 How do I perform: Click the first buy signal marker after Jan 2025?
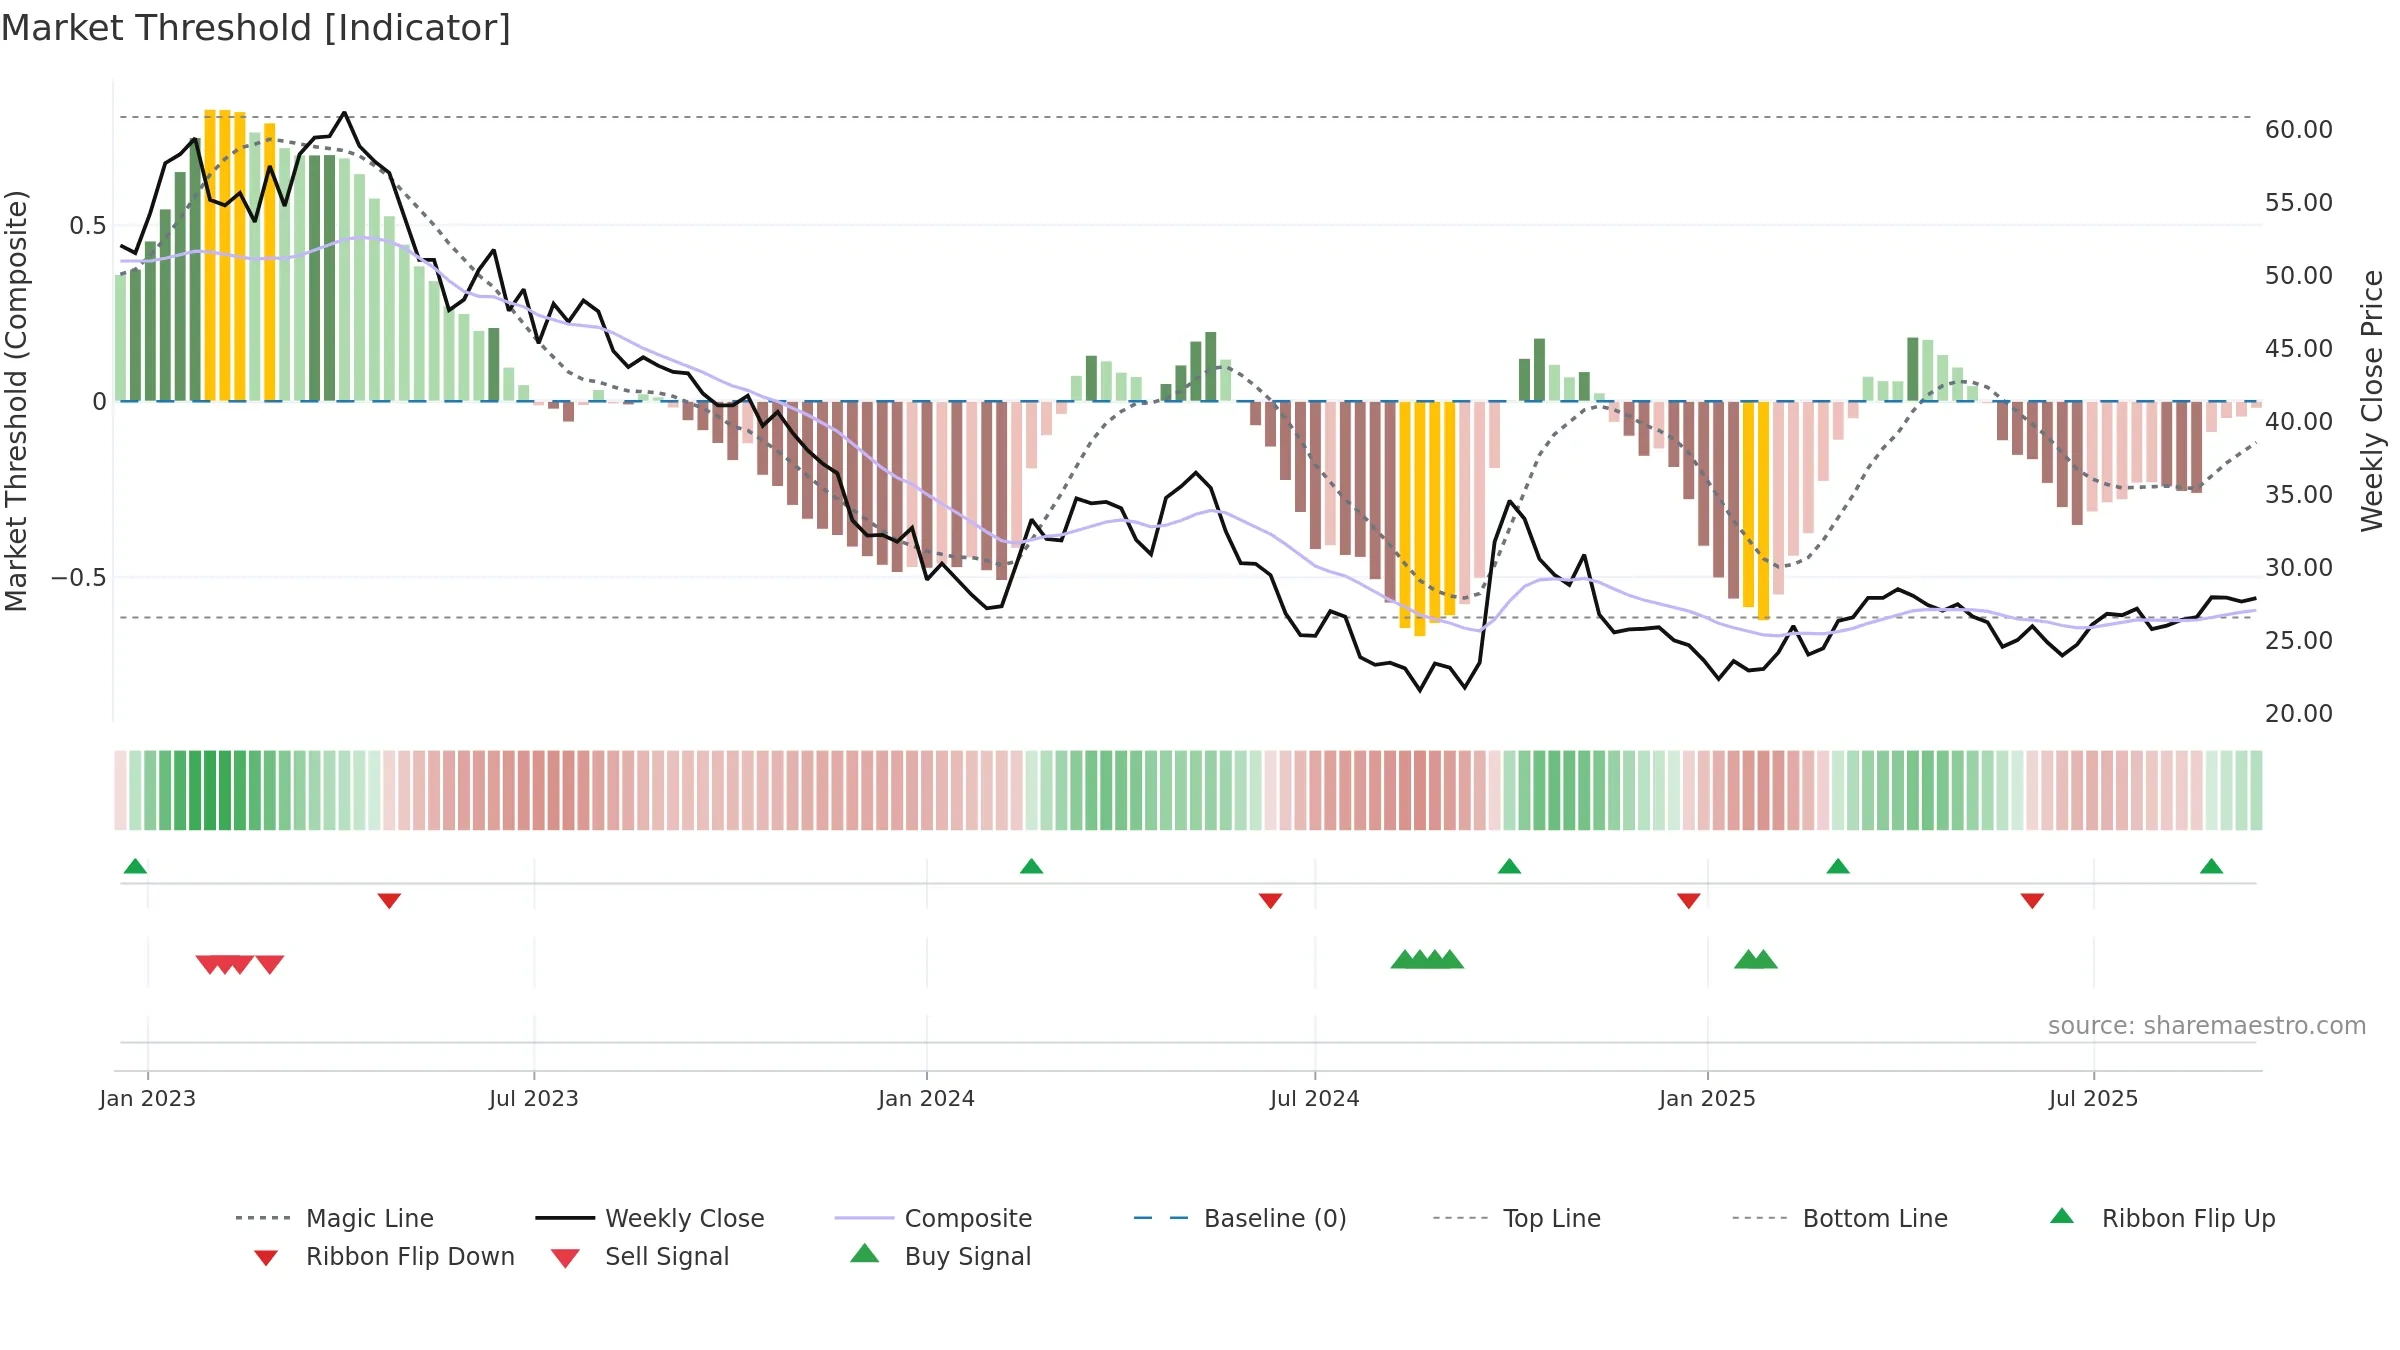pos(1747,959)
